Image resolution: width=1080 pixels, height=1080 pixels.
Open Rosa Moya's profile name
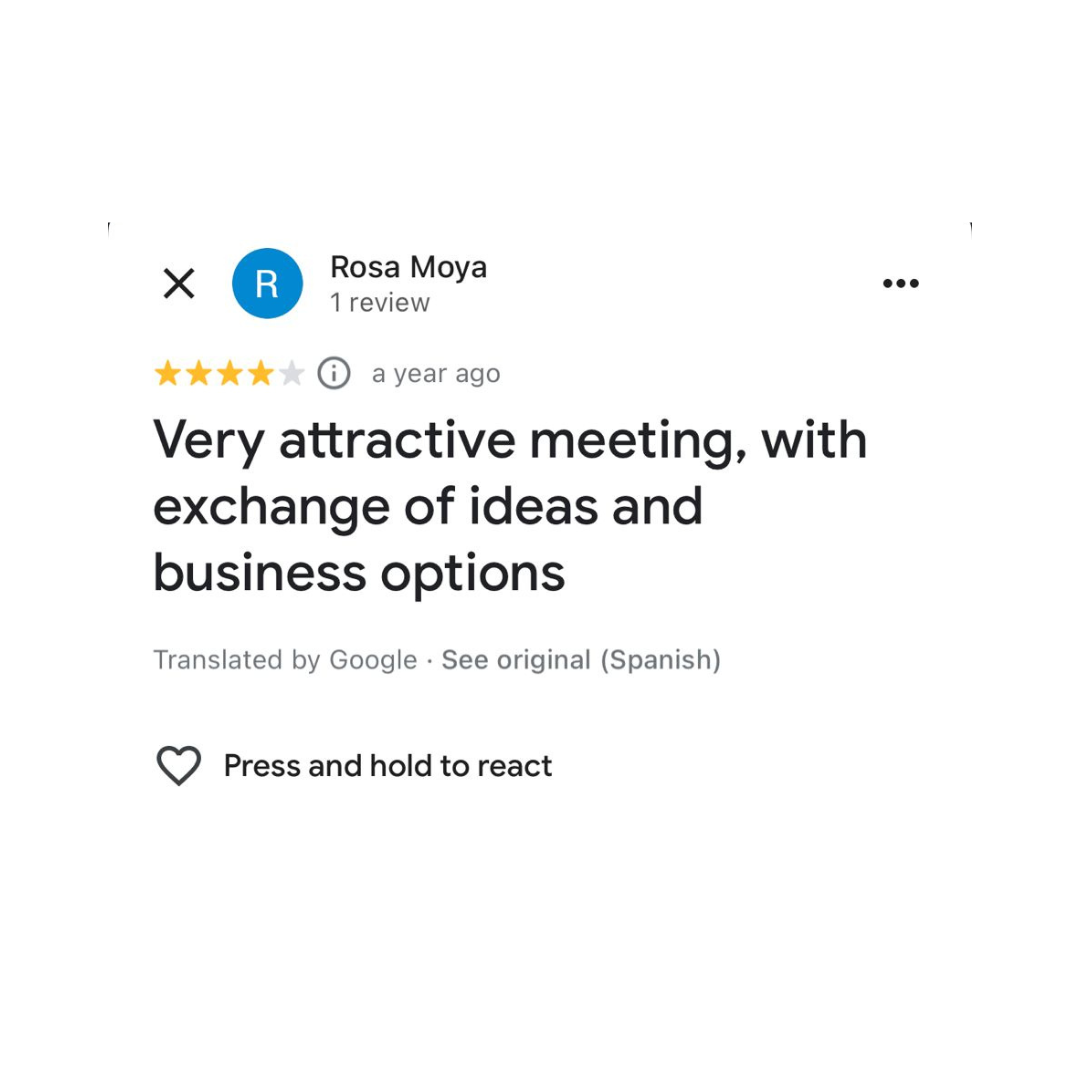(408, 267)
